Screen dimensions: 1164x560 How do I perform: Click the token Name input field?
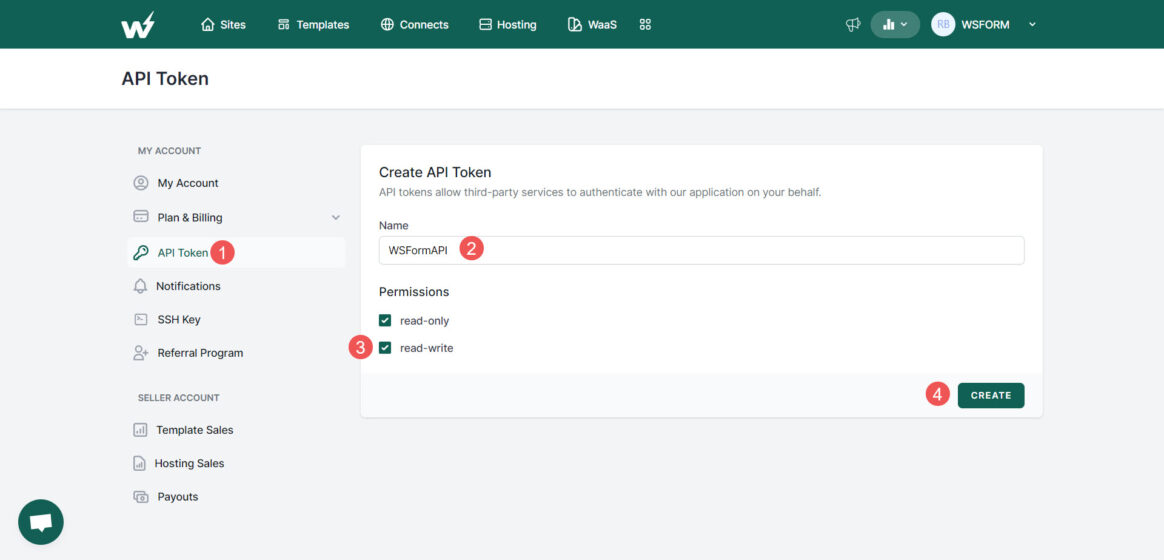[702, 250]
